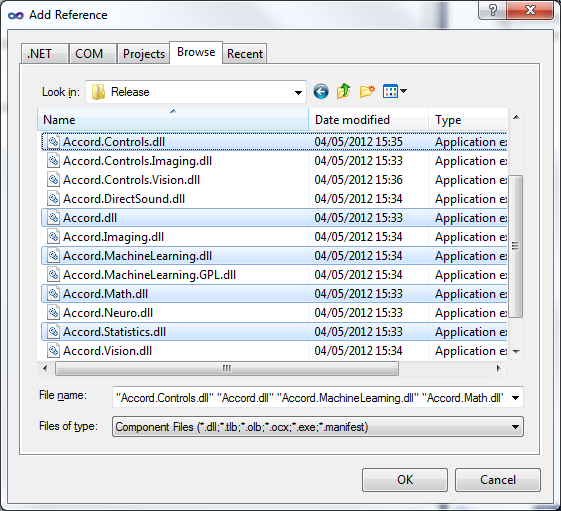Click the date of Accord.Controls.dll, 15:35
Viewport: 561px width, 511px height.
coord(358,142)
